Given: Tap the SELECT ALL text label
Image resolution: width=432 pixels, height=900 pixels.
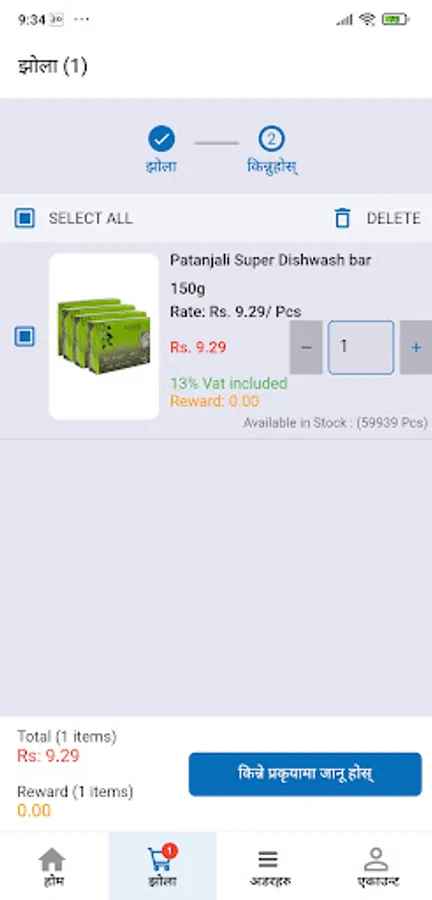Looking at the screenshot, I should point(91,218).
